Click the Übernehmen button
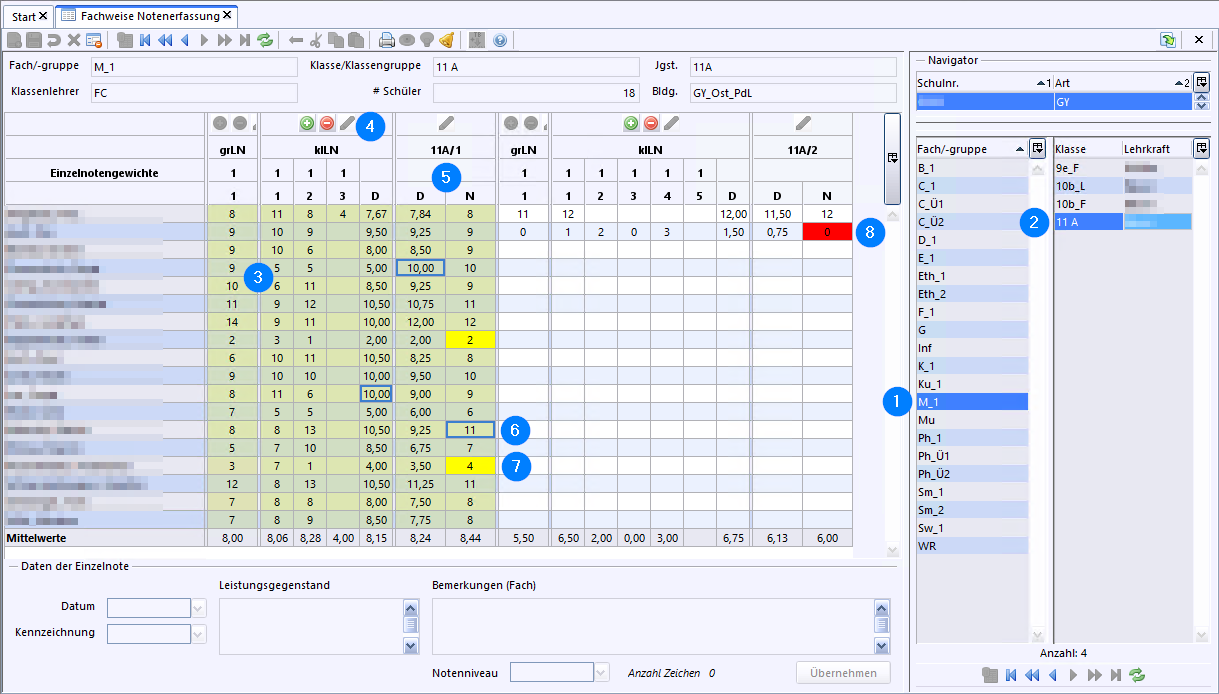This screenshot has width=1219, height=694. 843,673
